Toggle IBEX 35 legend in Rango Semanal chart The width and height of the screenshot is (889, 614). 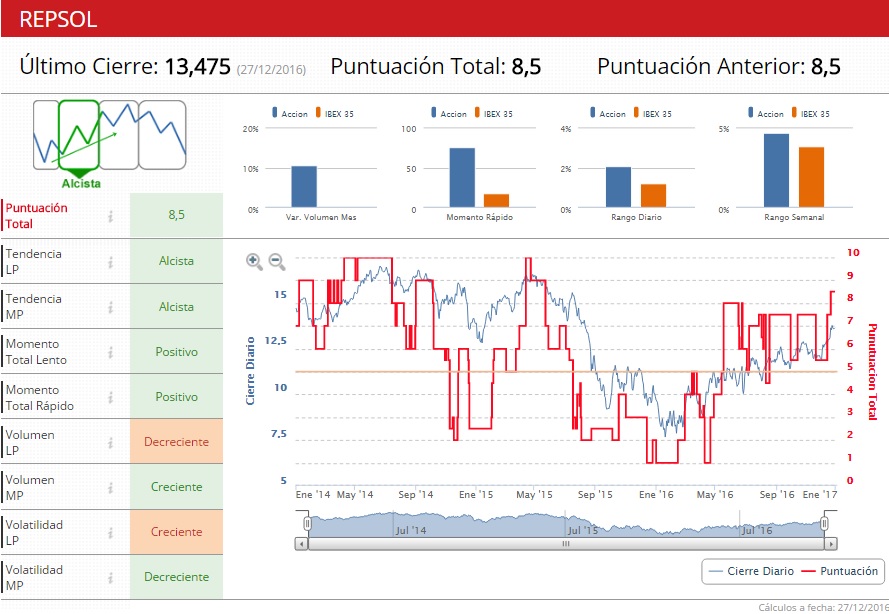point(810,113)
